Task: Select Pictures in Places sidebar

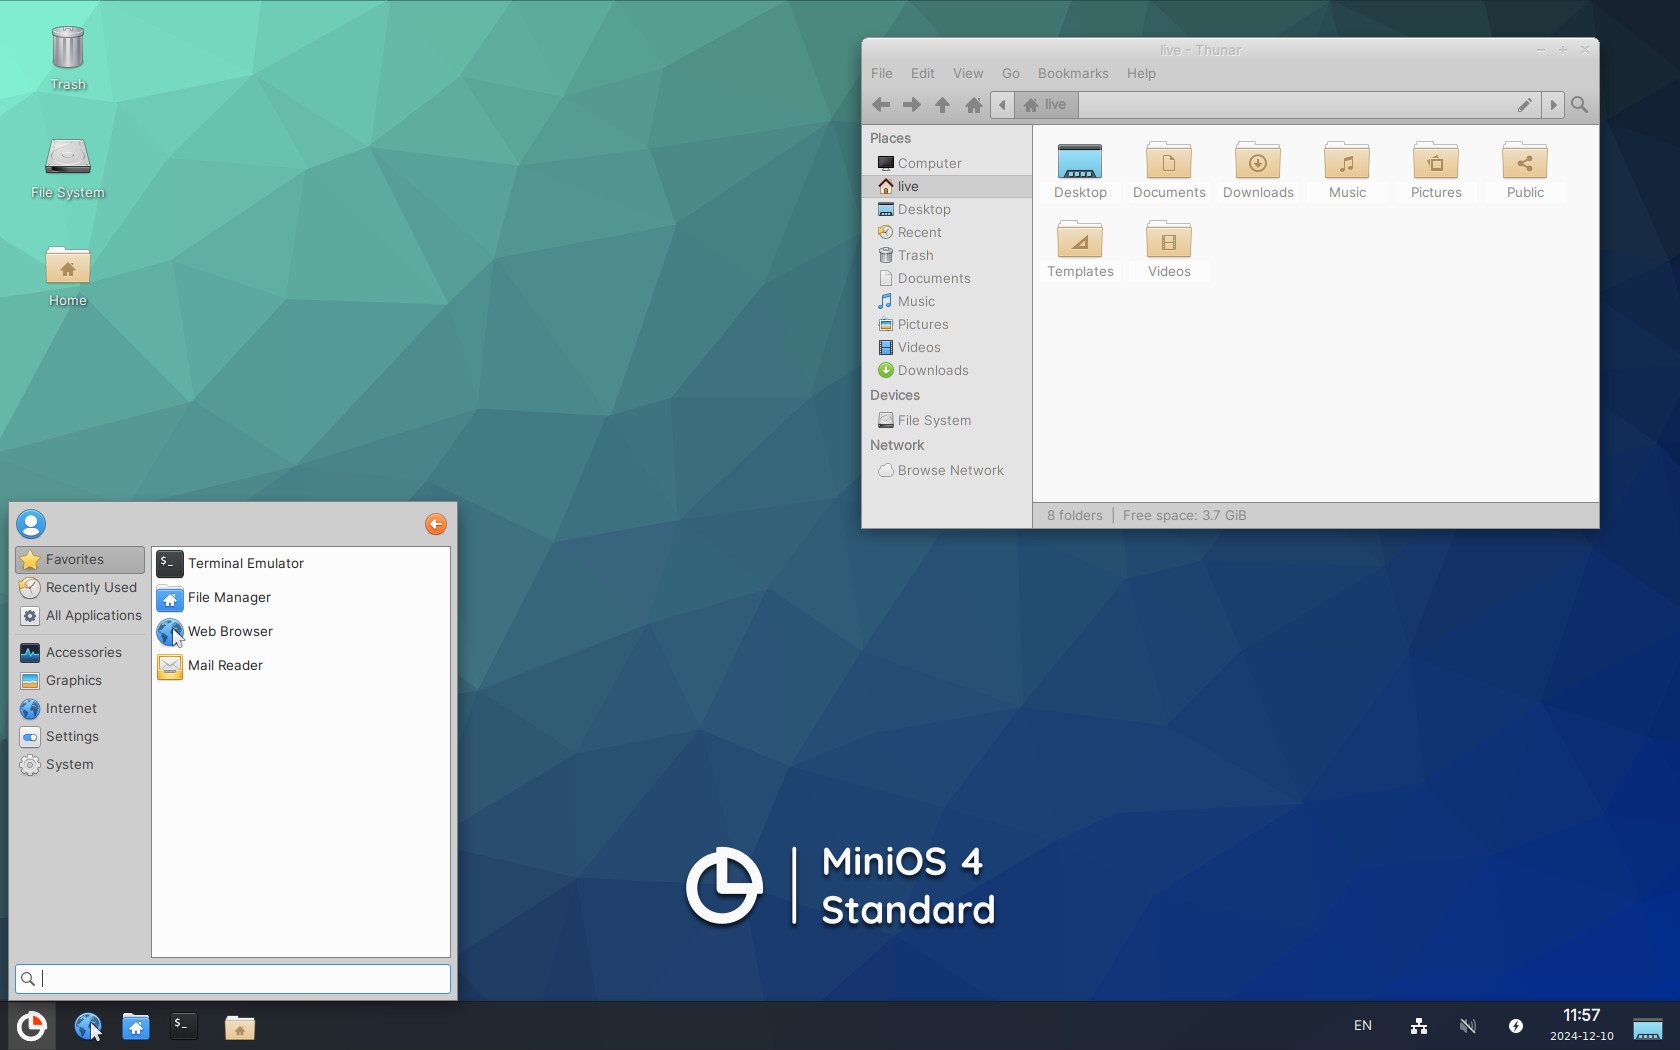Action: (947, 324)
